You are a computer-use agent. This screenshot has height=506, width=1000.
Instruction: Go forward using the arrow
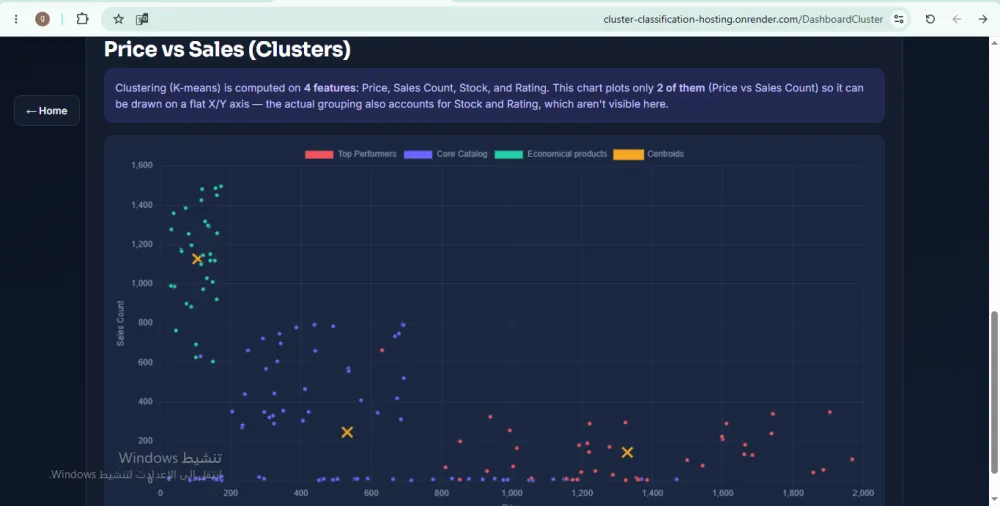tap(983, 19)
